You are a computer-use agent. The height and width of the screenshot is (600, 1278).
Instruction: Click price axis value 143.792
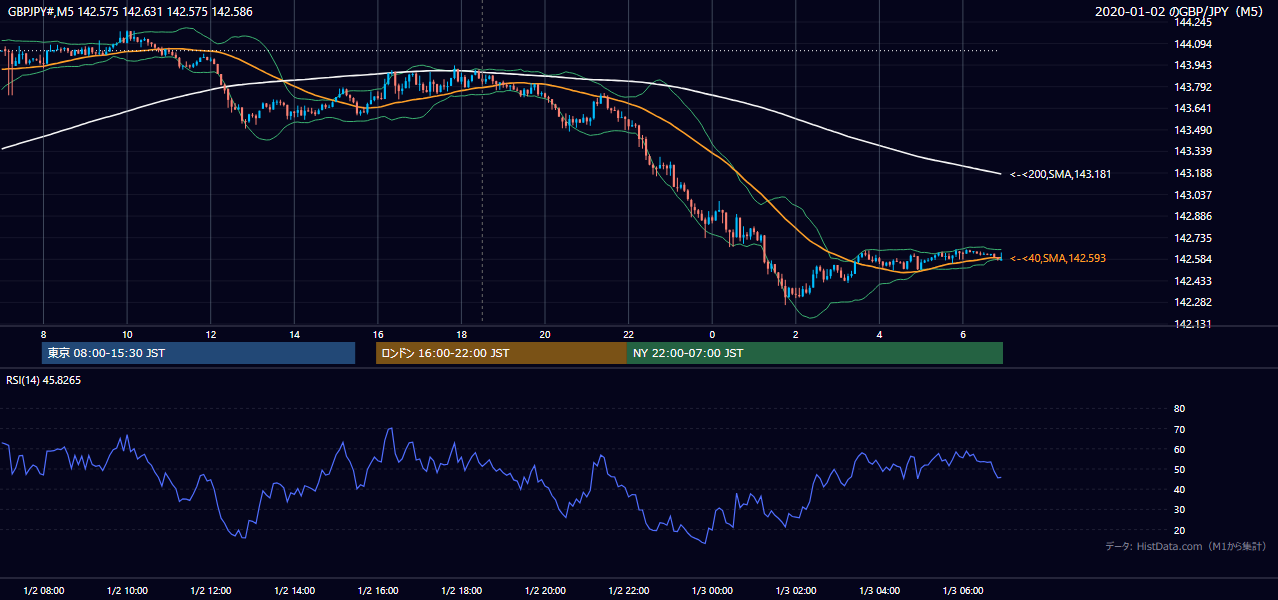(x=1195, y=87)
